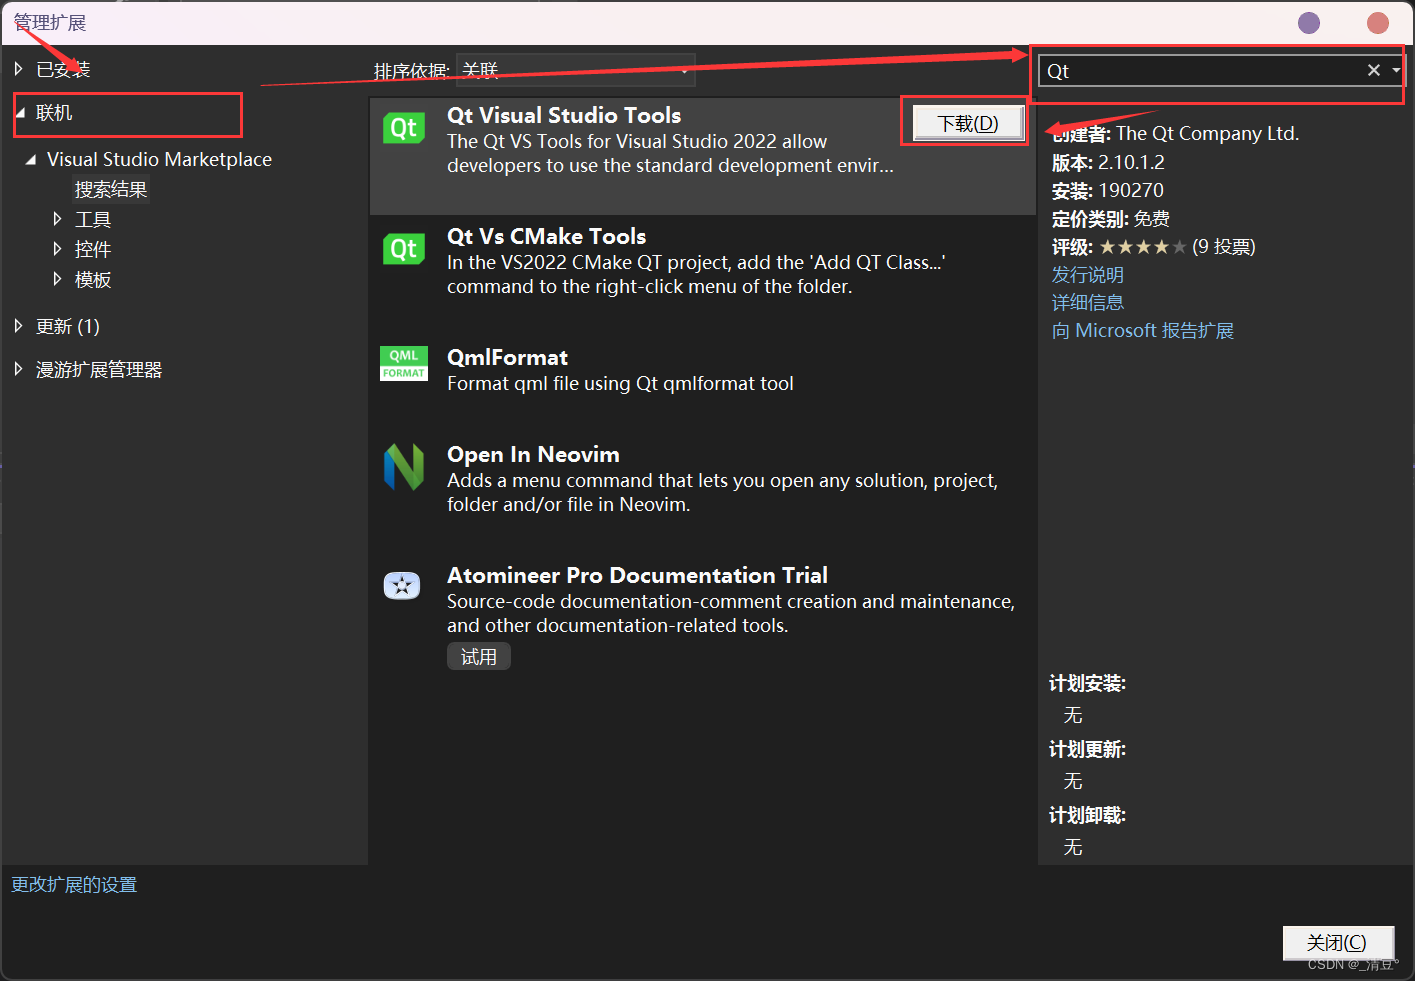
Task: Click the Atomineer Pro Documentation icon
Action: point(402,585)
